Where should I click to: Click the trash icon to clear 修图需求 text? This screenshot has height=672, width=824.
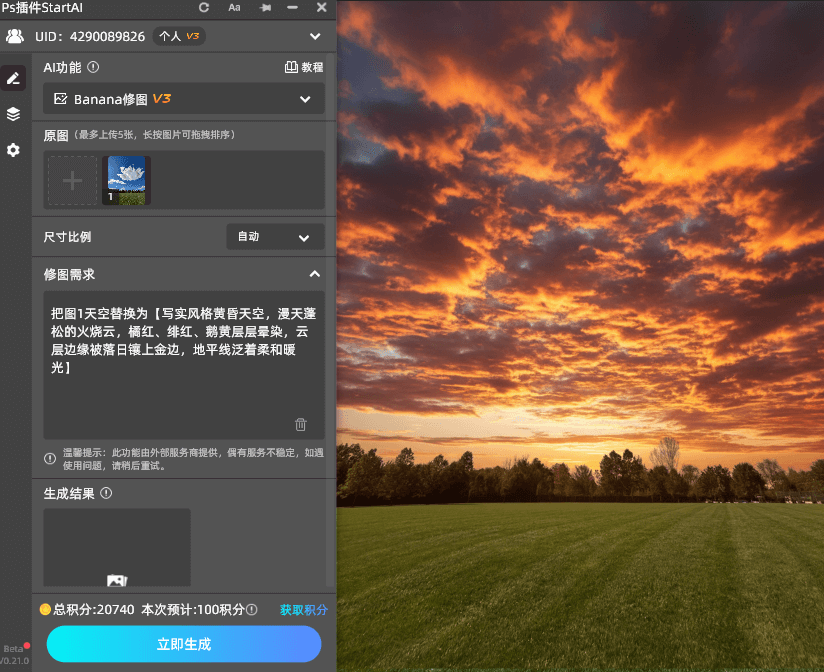pyautogui.click(x=300, y=424)
